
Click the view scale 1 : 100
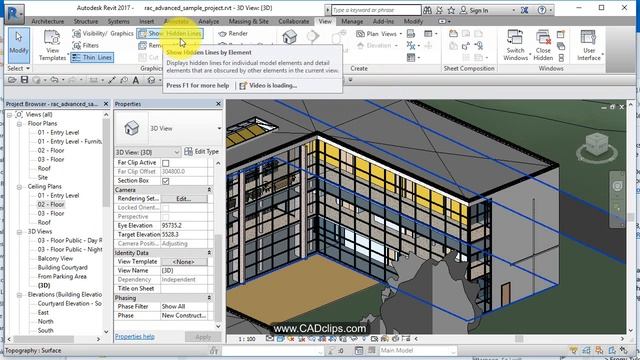click(247, 339)
